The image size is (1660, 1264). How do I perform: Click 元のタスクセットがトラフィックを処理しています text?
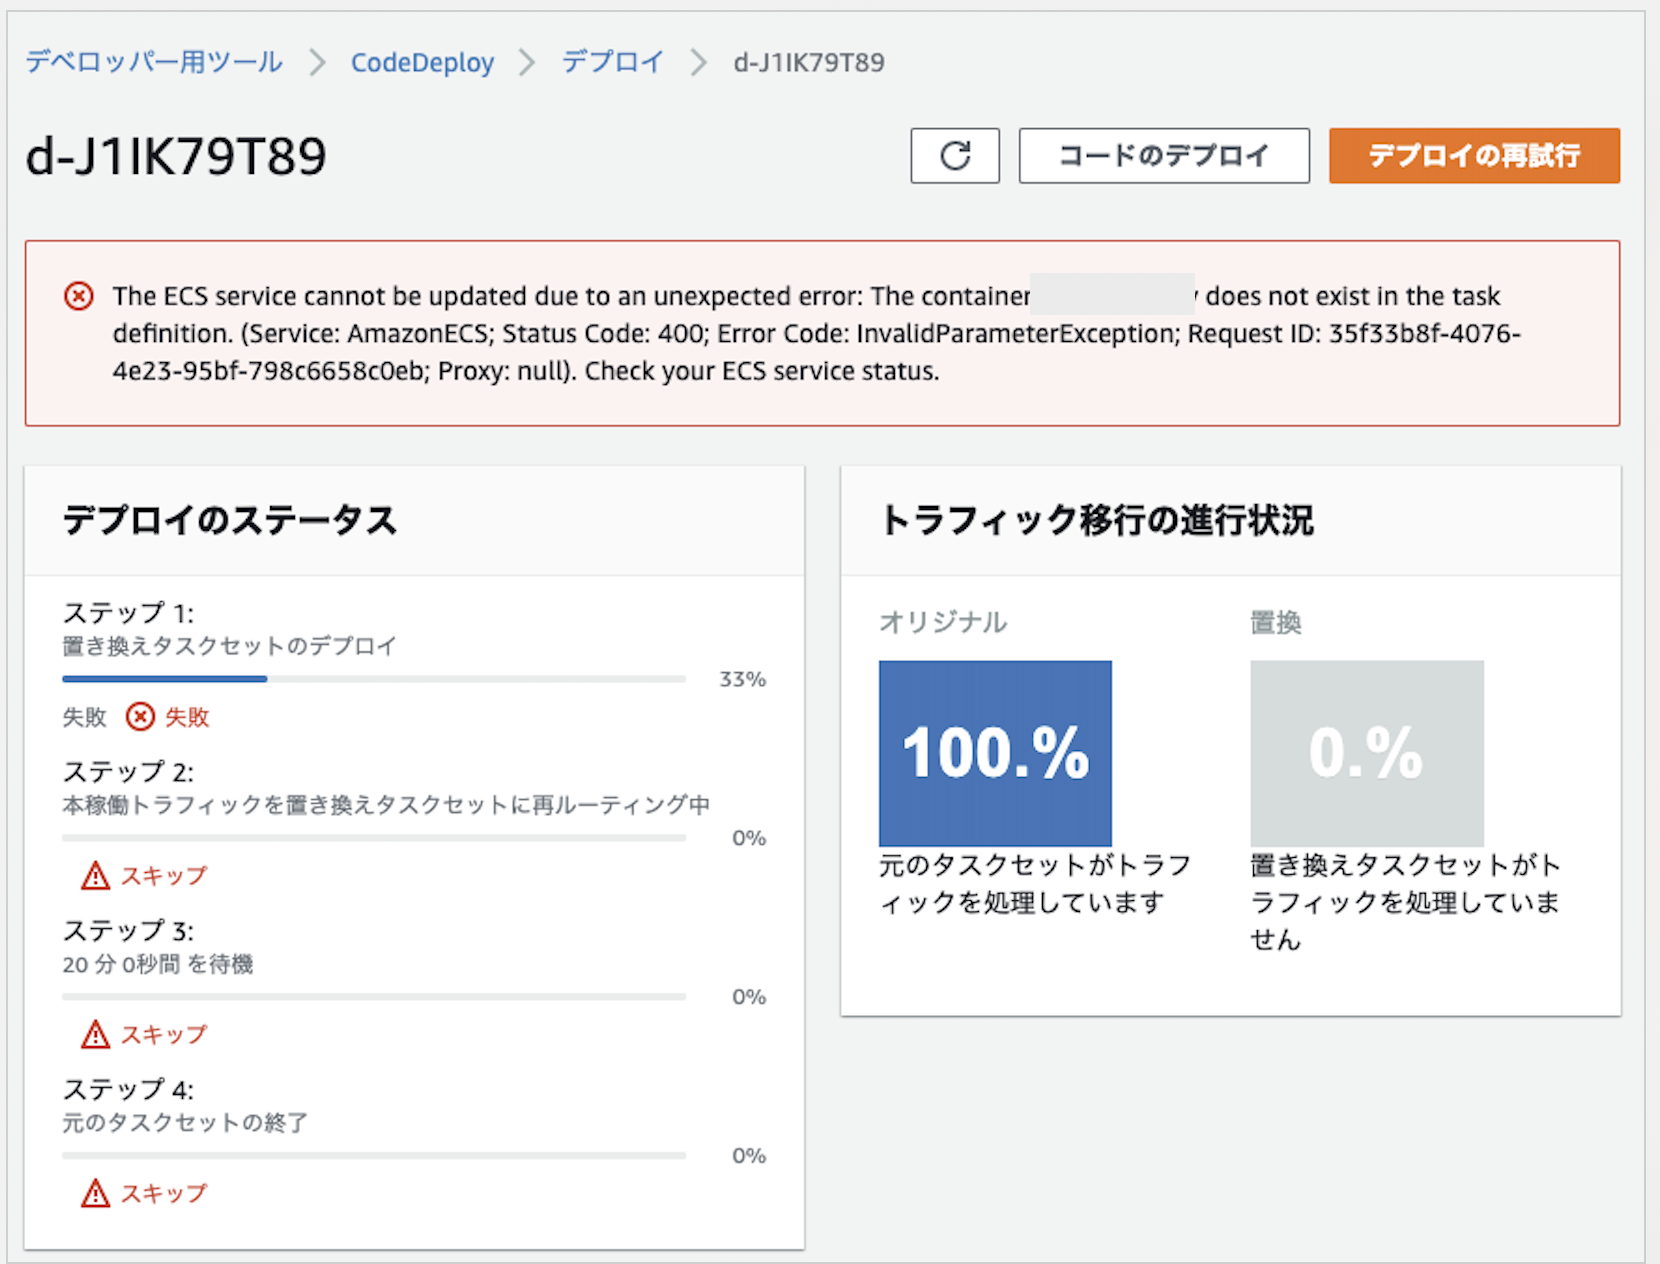pos(1034,883)
